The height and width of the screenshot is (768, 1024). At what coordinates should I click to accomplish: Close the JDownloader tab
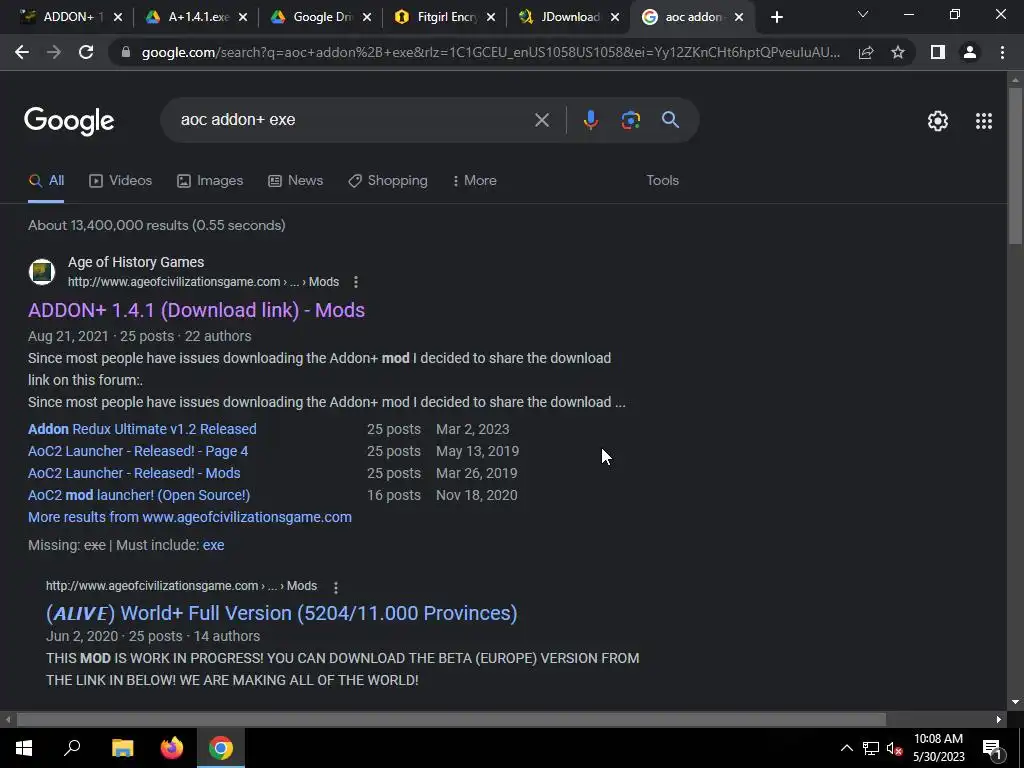615,18
